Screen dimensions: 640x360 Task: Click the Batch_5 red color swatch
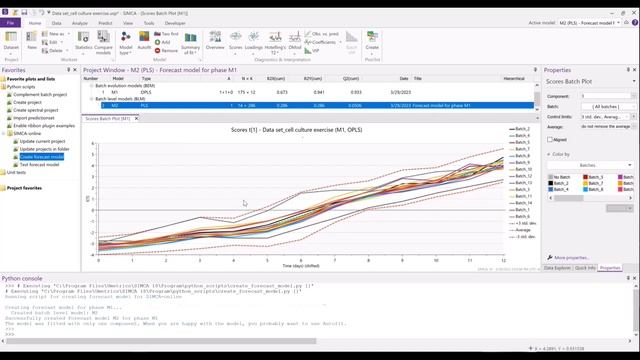[585, 177]
